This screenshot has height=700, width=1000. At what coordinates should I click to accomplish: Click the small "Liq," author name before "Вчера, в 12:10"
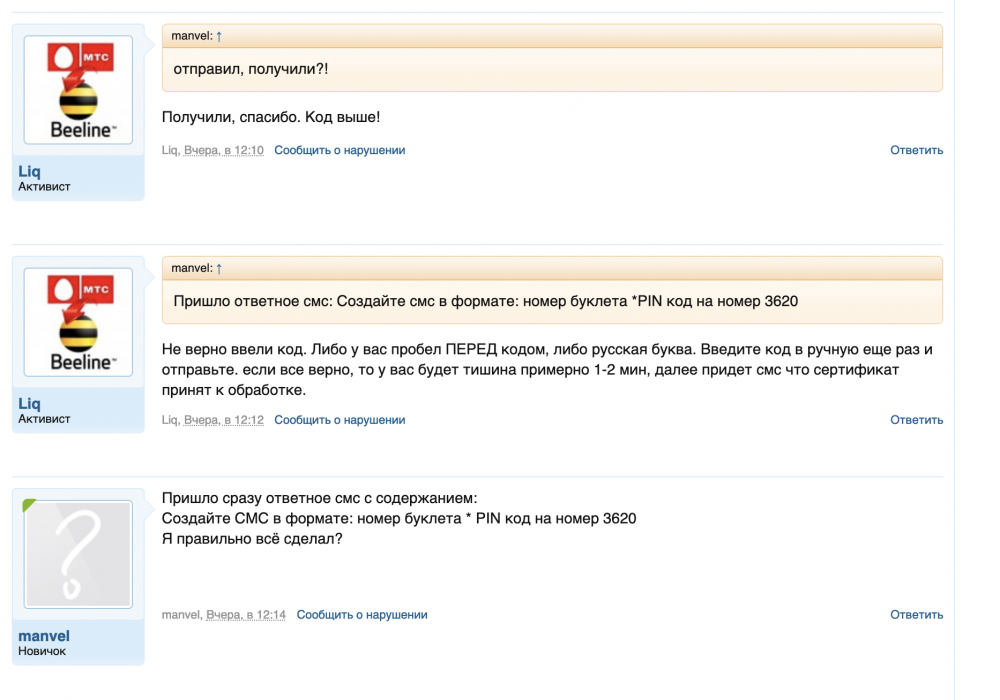(x=170, y=150)
